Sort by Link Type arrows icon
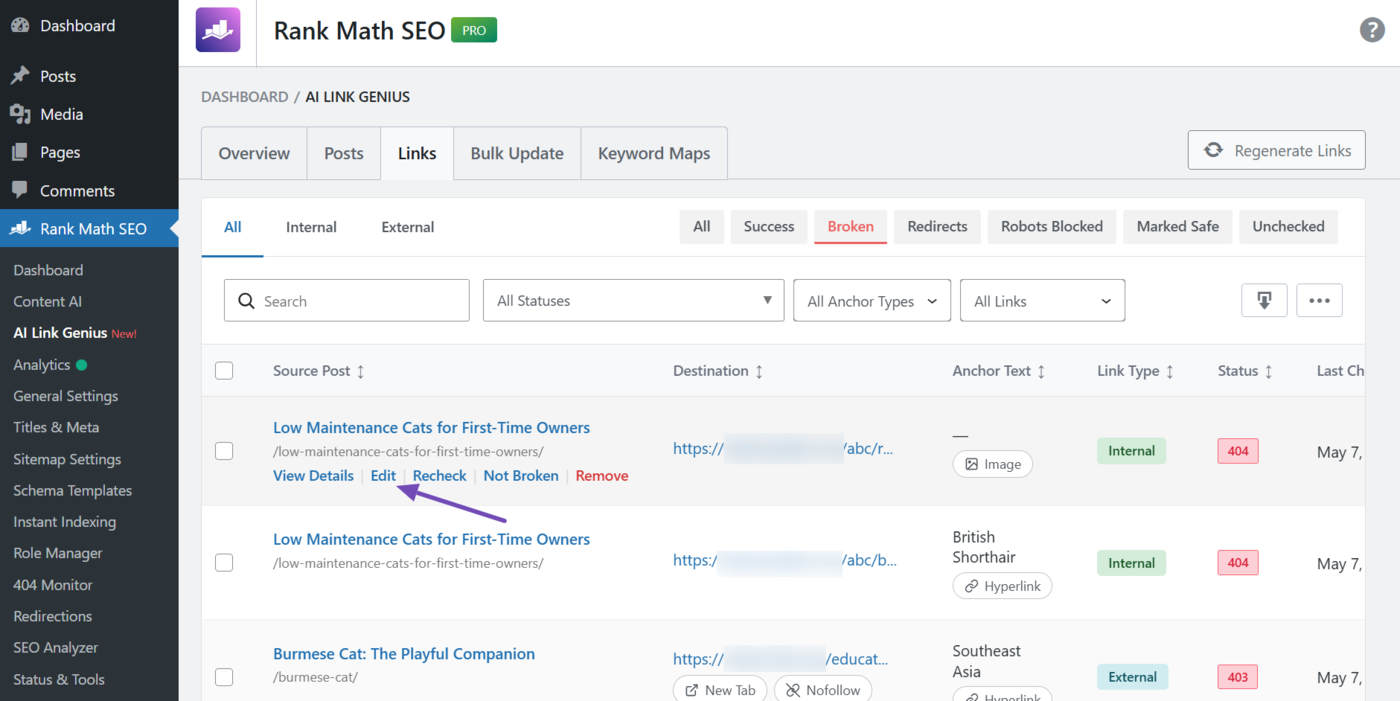 click(1169, 371)
